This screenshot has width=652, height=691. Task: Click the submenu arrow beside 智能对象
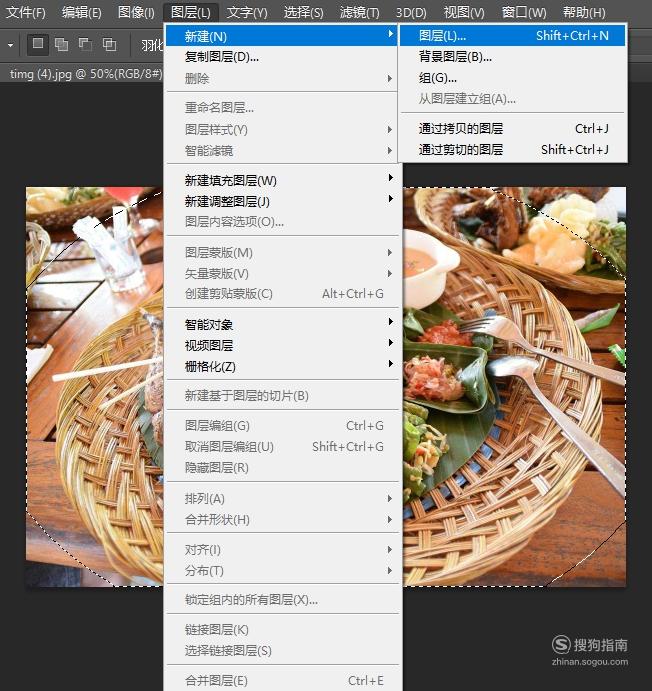(x=390, y=322)
